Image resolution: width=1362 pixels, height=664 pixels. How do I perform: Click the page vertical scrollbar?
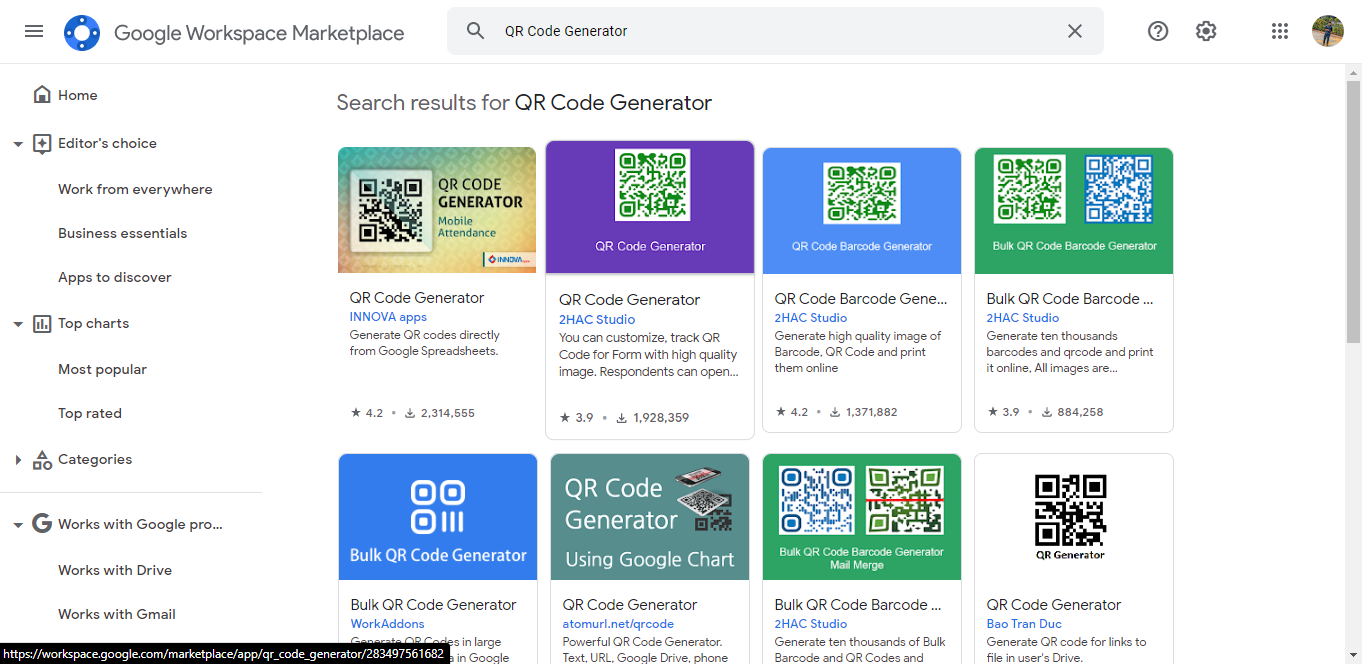(1353, 213)
